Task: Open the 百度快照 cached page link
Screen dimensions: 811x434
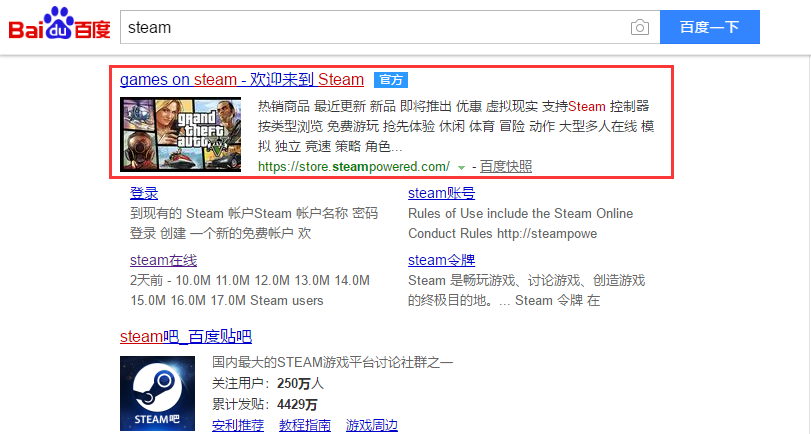Action: [506, 167]
